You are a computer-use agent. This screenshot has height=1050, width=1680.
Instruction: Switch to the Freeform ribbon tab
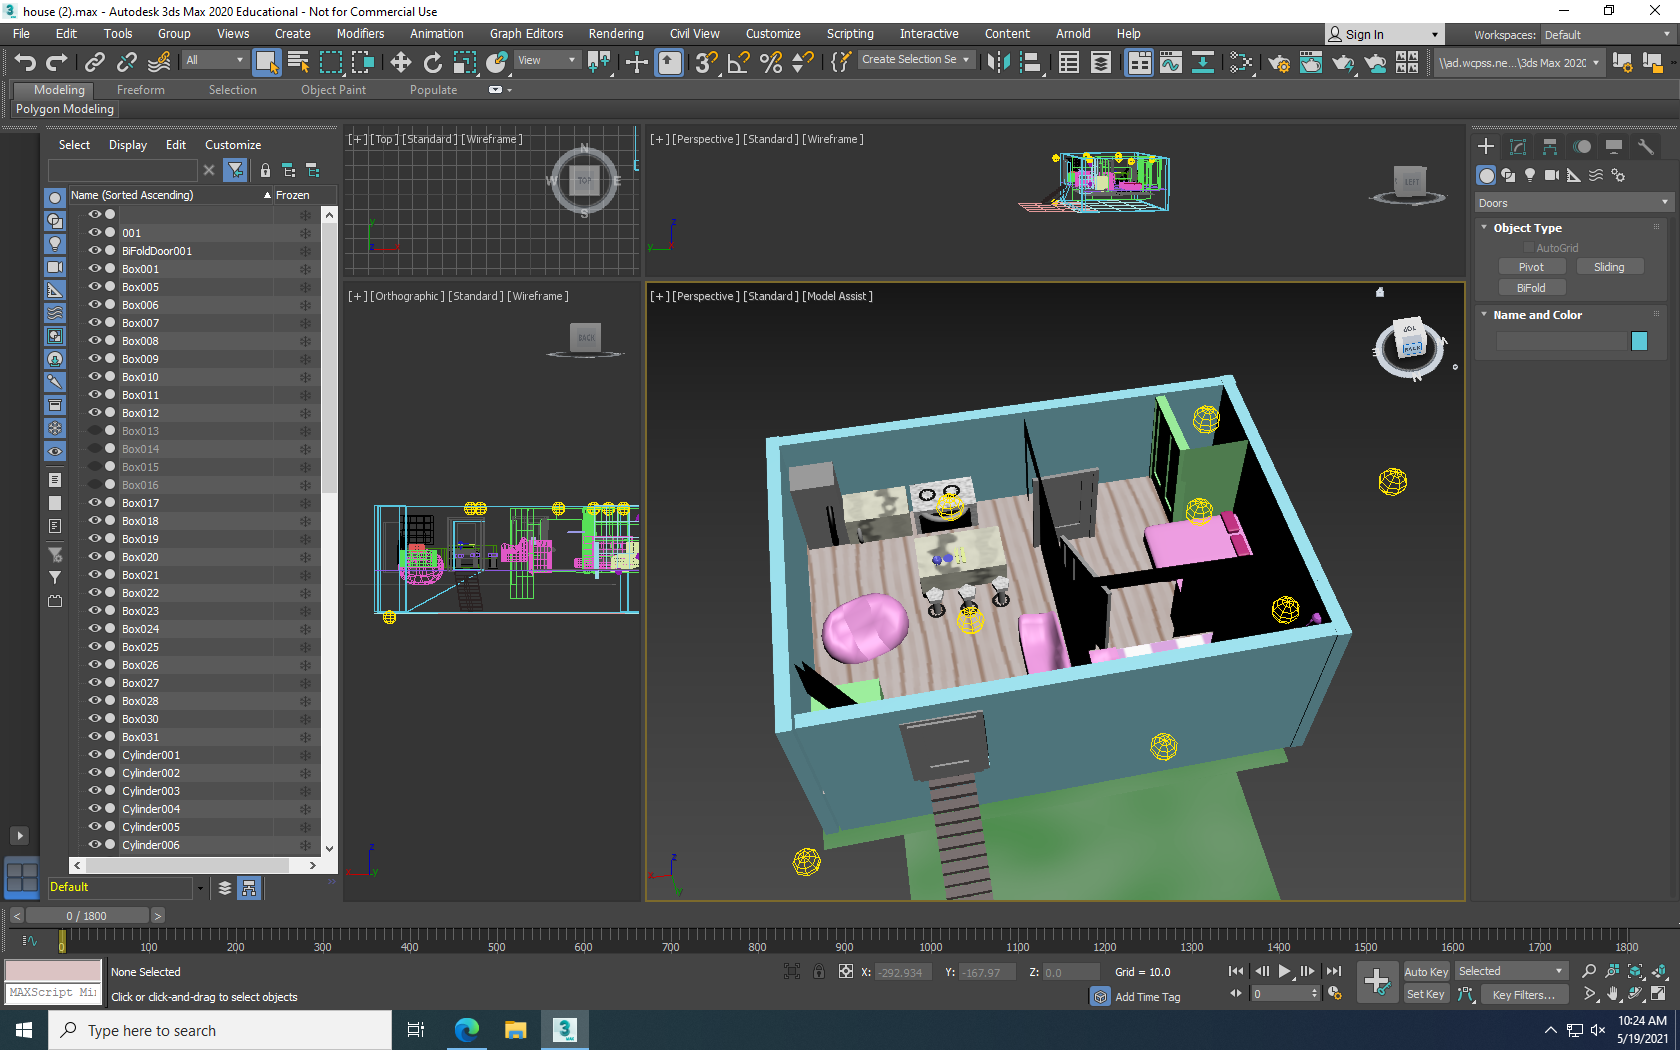(x=140, y=89)
